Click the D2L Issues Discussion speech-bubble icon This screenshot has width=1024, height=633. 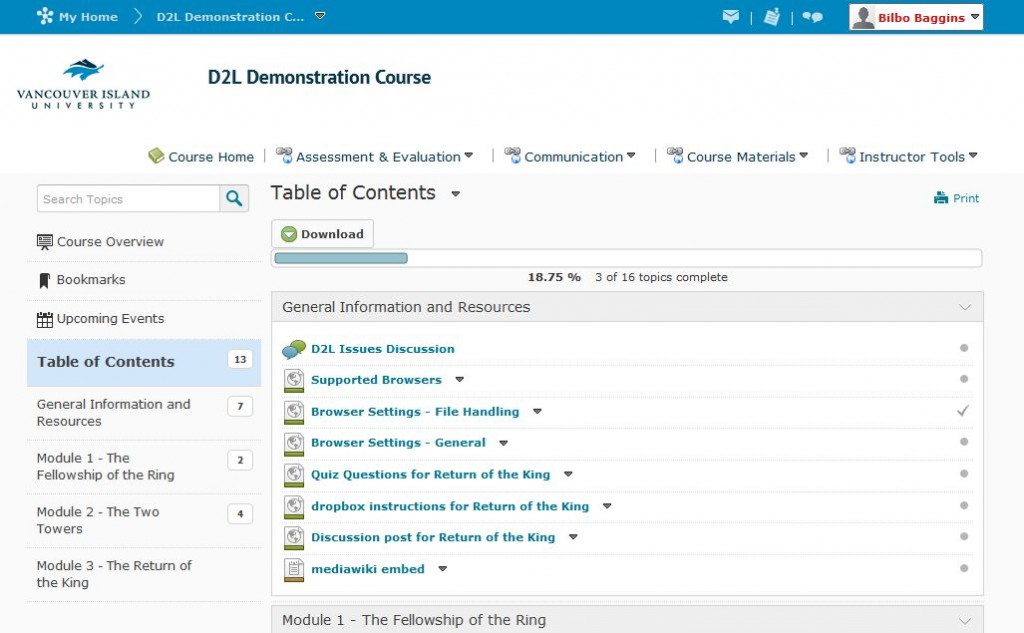pyautogui.click(x=294, y=349)
